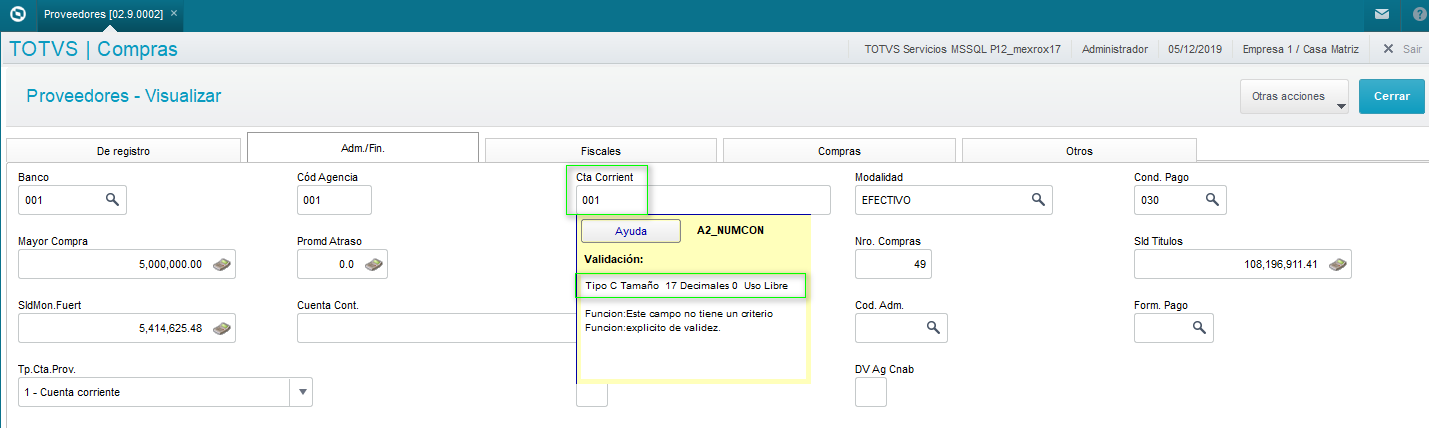Screen dimensions: 1429x428
Task: Click the Promd Atraso calculator icon
Action: tap(374, 264)
